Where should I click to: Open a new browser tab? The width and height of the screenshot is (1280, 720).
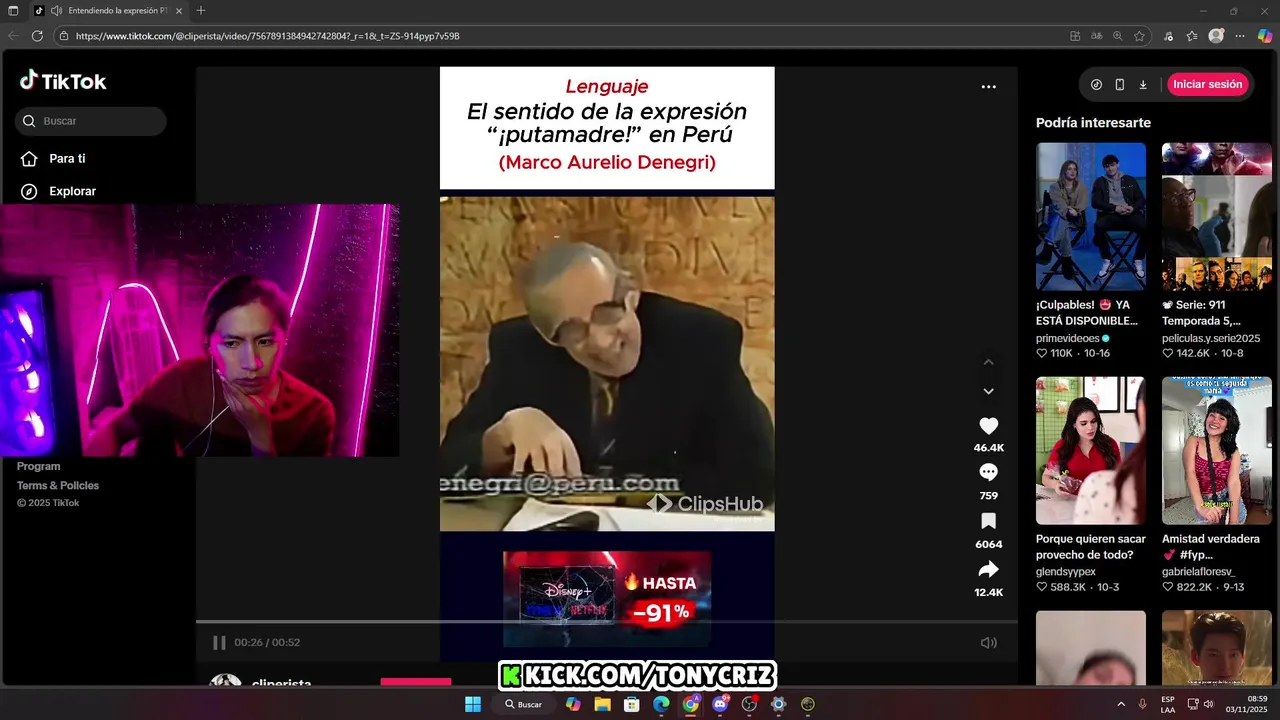click(201, 10)
